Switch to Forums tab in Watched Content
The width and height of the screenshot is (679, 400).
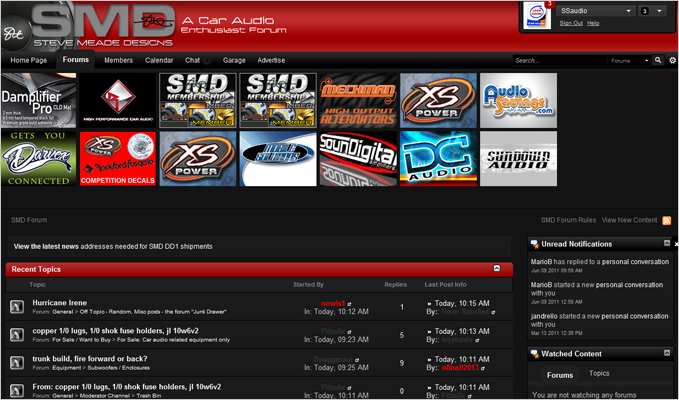tap(559, 375)
